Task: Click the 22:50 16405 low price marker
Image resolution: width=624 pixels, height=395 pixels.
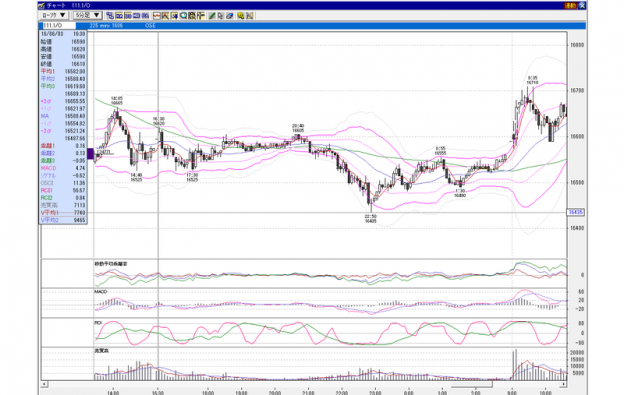Action: click(x=370, y=218)
